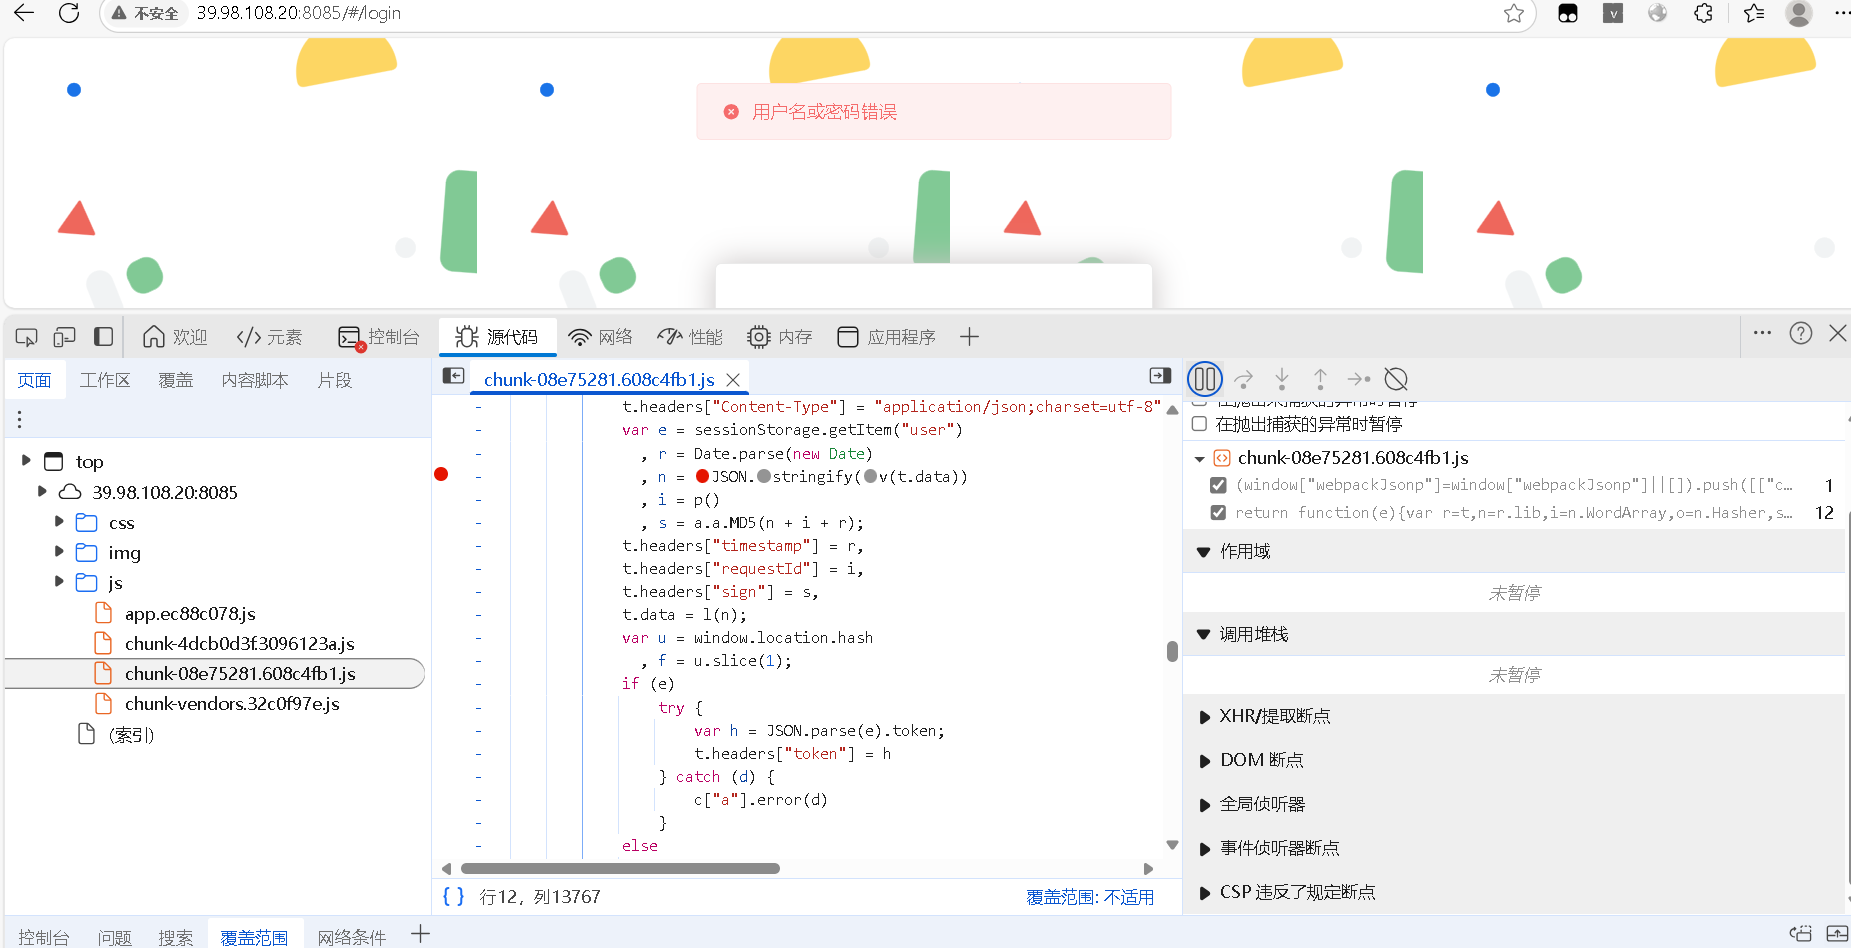Hide the debugger sidebar toggle icon

click(1160, 376)
